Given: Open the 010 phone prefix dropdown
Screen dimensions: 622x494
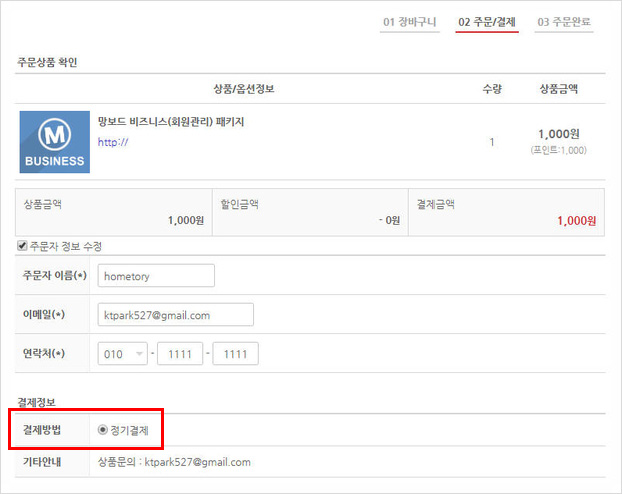Looking at the screenshot, I should (x=123, y=354).
